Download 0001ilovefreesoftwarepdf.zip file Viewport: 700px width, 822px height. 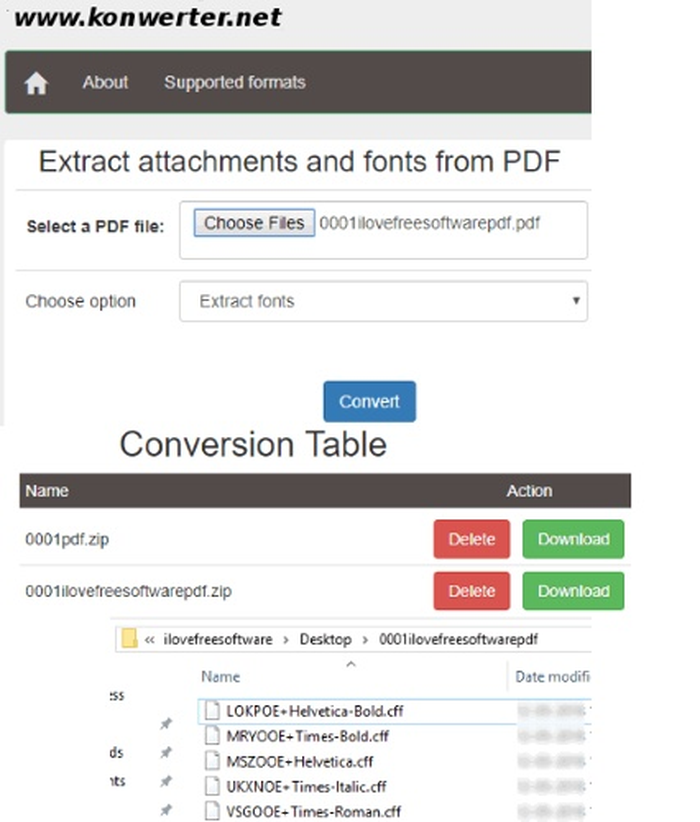[x=573, y=591]
